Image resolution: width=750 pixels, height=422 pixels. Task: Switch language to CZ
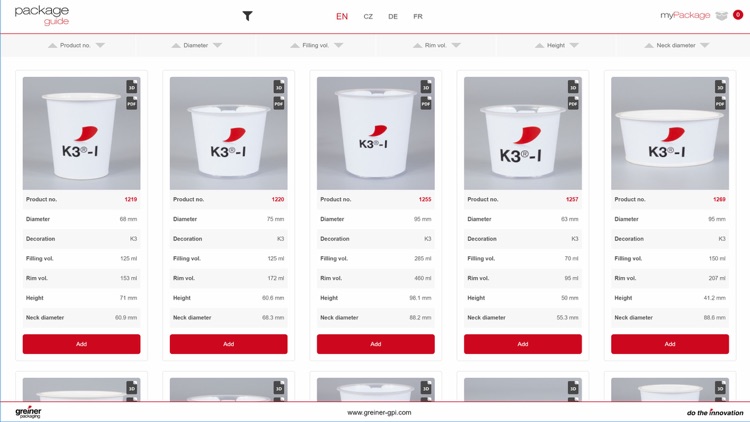pos(368,17)
